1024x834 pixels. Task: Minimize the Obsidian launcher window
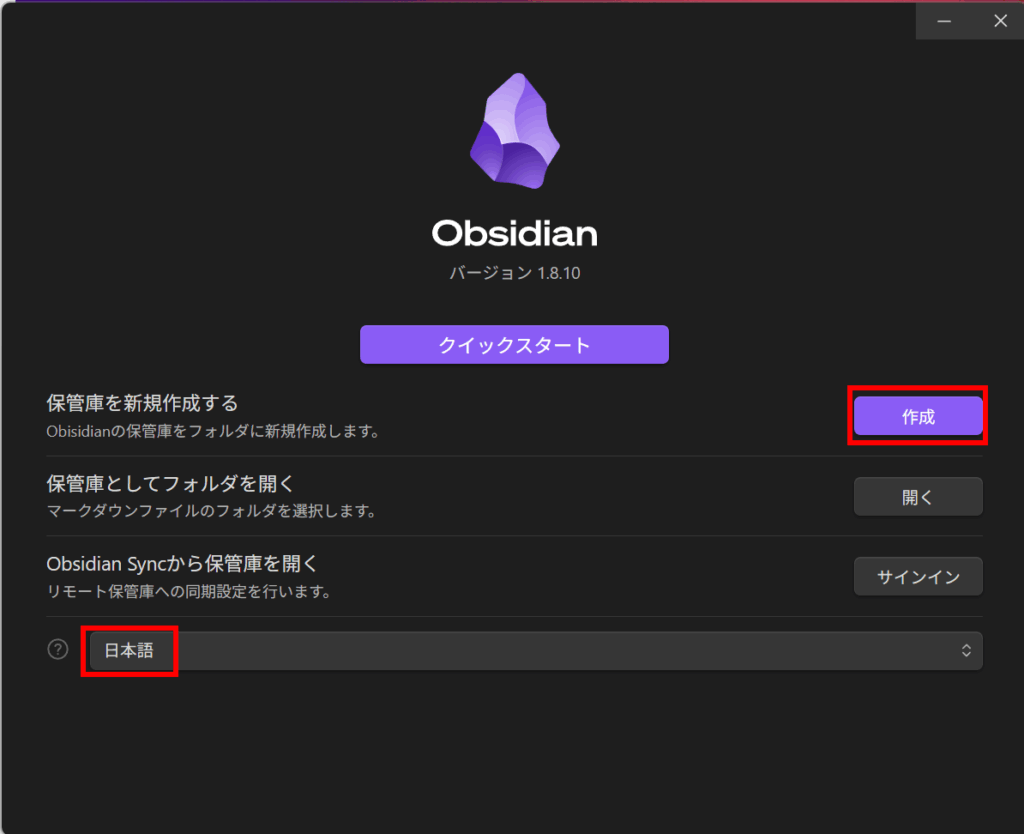(944, 21)
